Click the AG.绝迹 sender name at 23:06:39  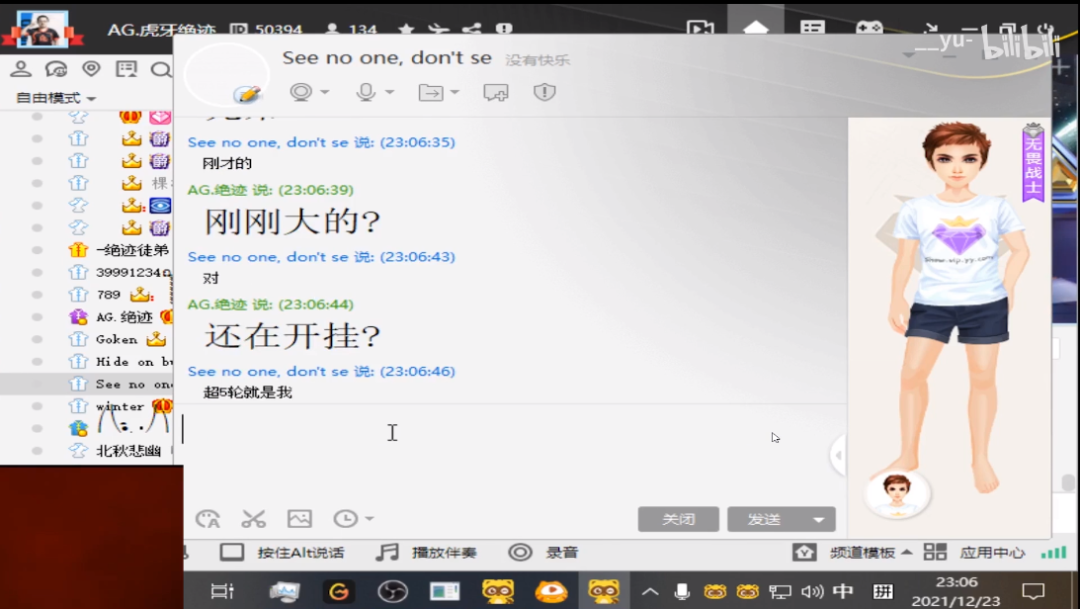coord(217,189)
